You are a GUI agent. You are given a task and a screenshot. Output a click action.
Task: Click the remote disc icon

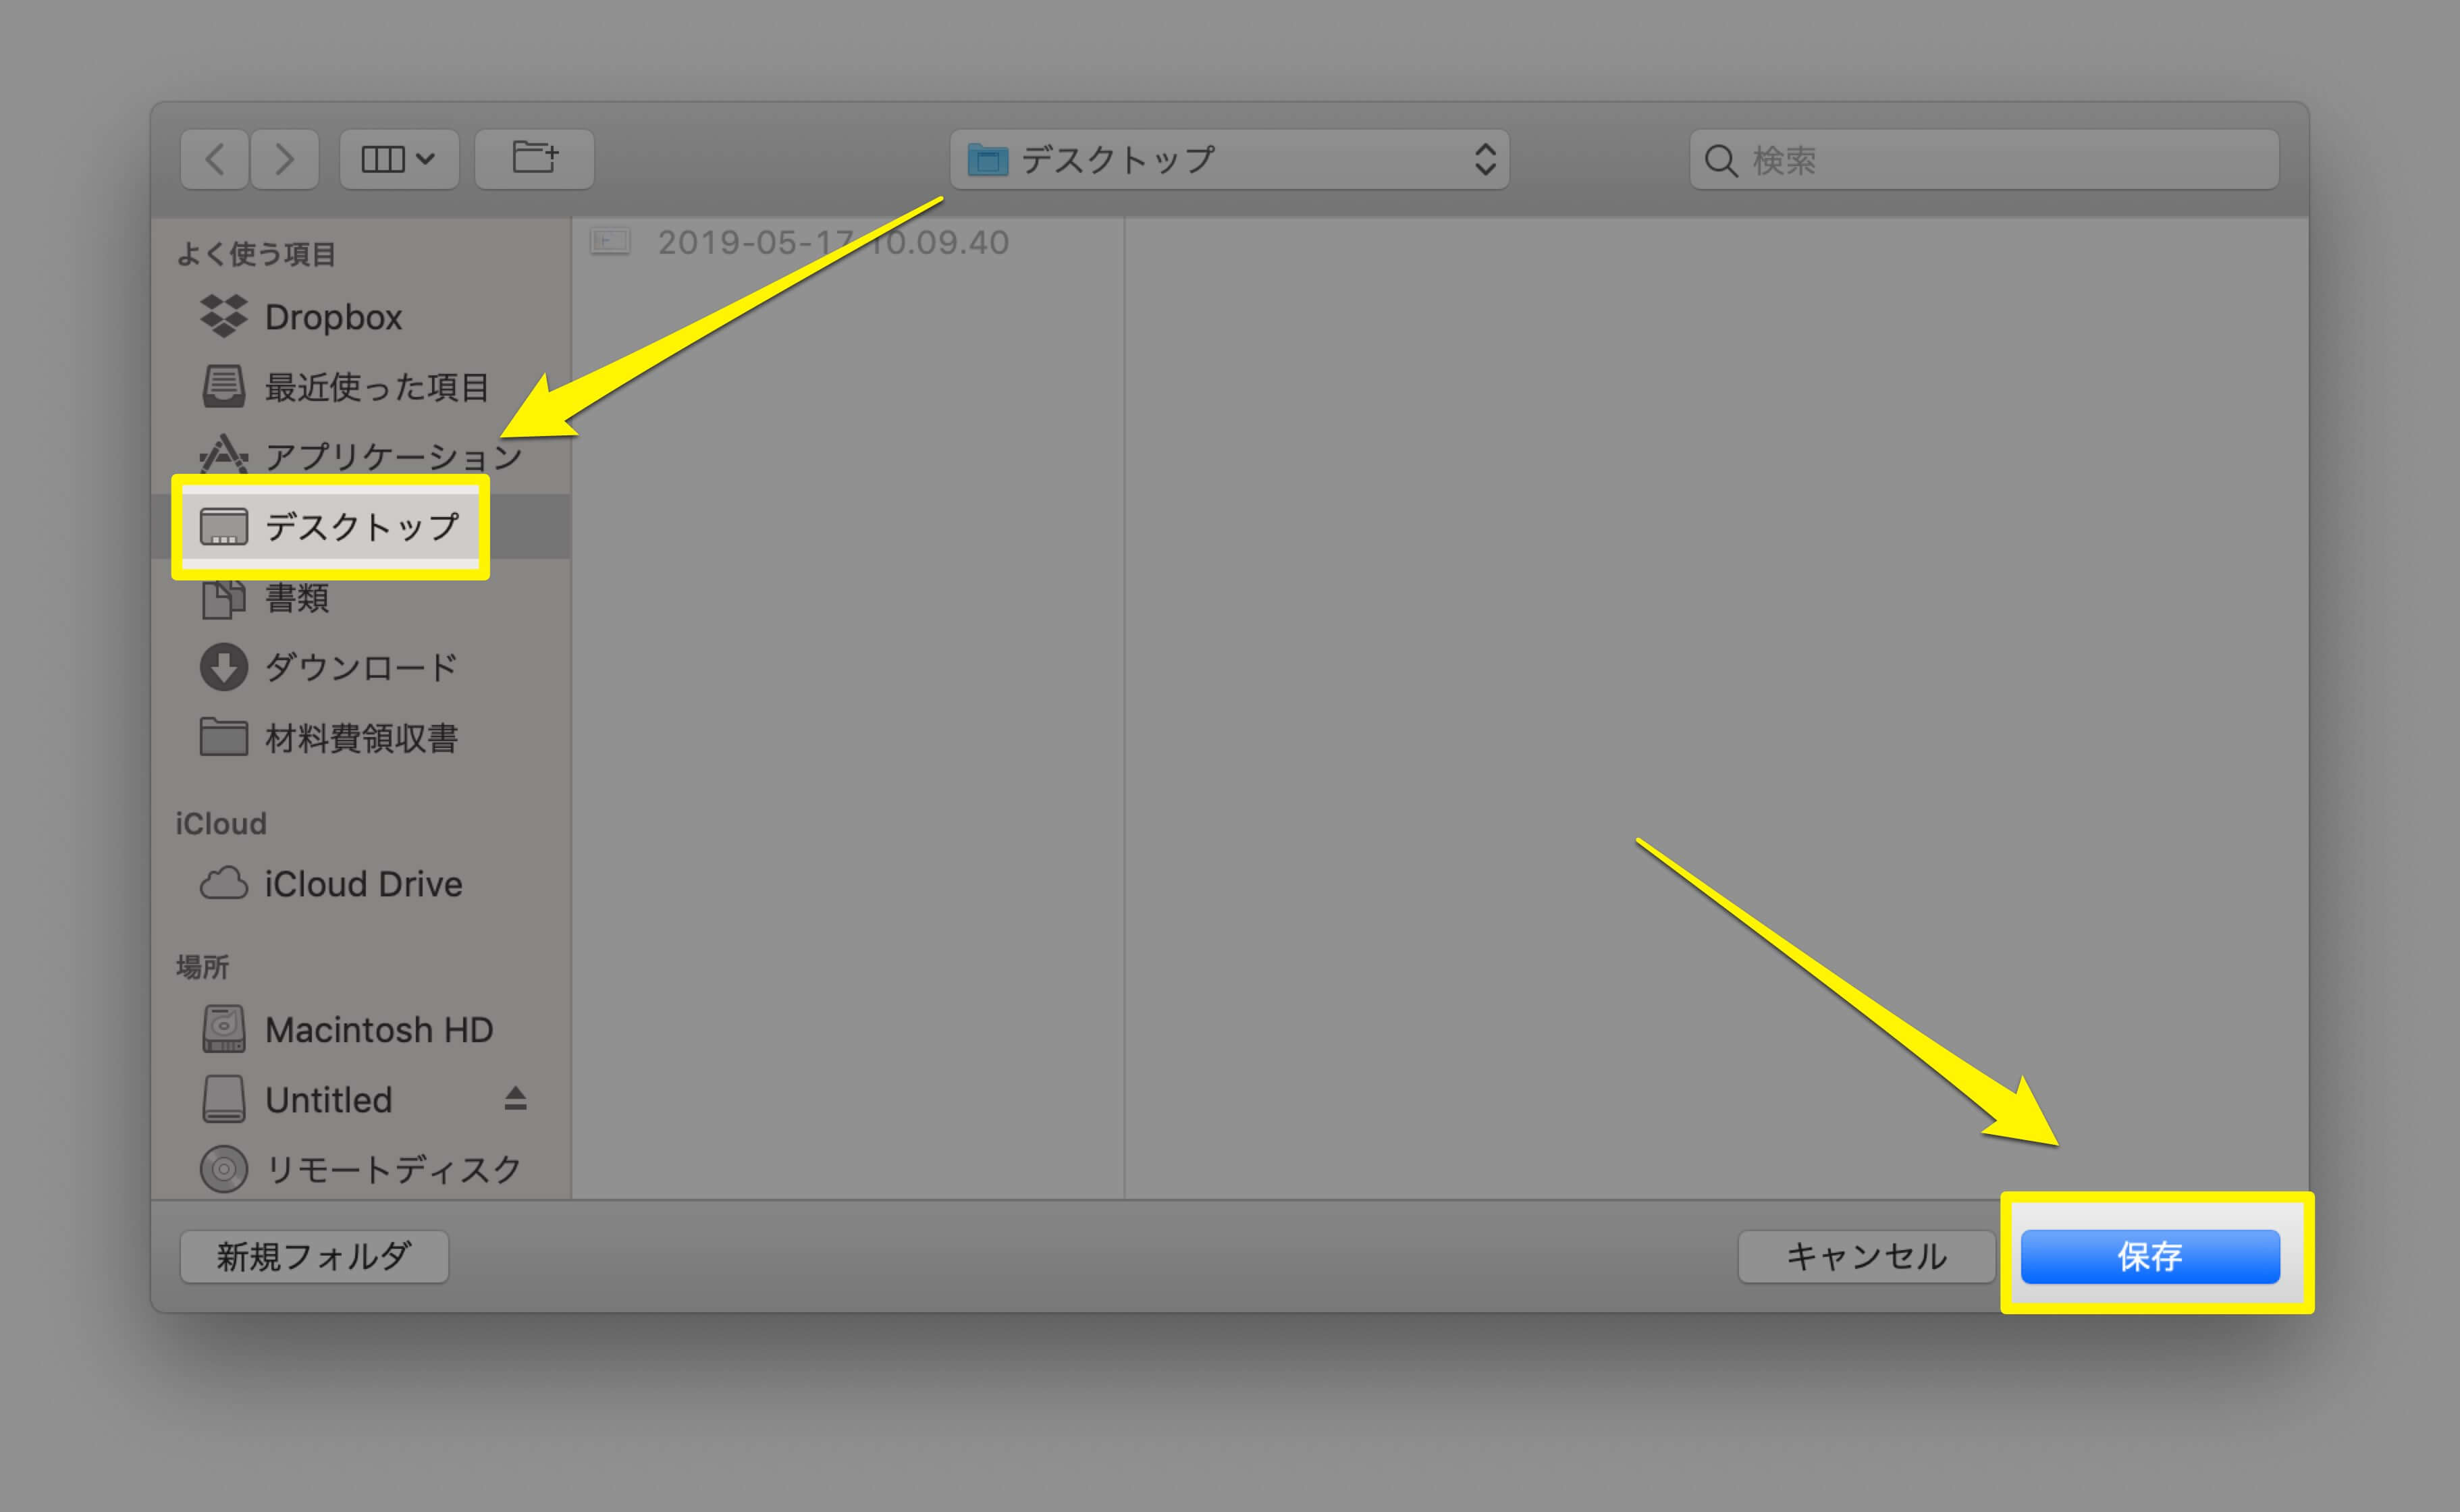tap(224, 1169)
